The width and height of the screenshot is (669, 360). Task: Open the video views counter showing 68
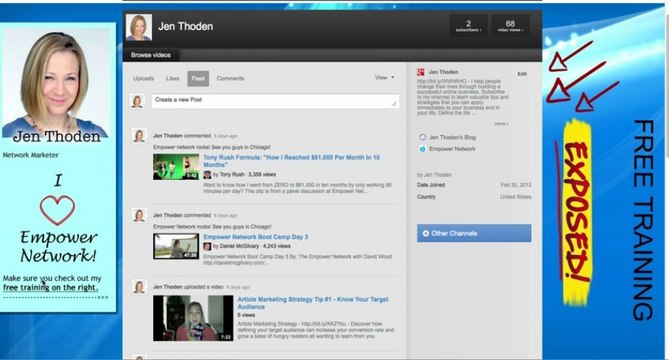tap(510, 26)
